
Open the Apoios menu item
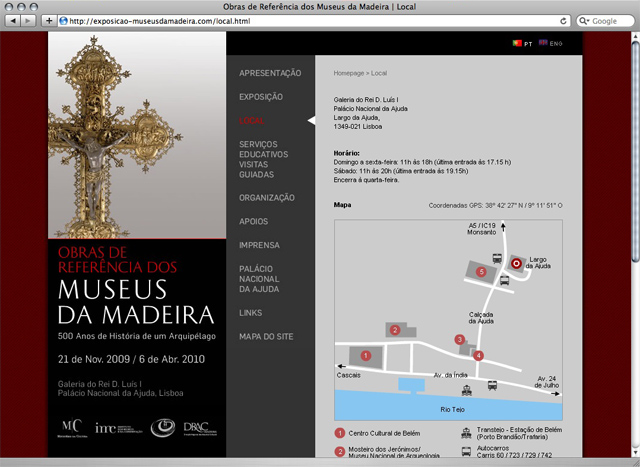pos(253,221)
